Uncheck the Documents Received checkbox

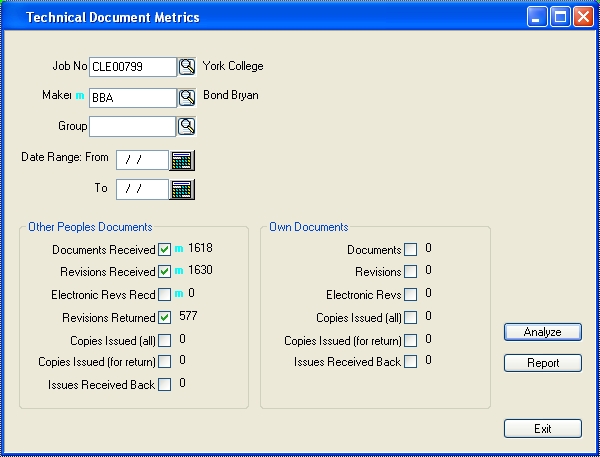click(165, 250)
